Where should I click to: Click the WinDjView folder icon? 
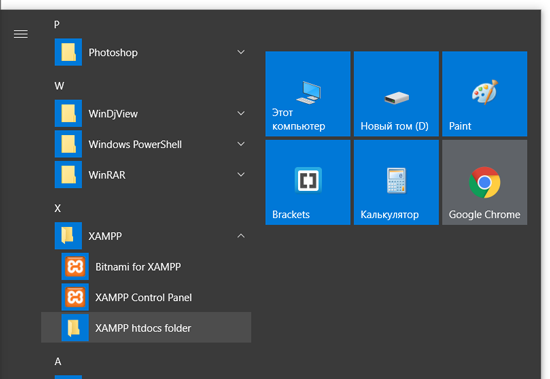[x=68, y=113]
